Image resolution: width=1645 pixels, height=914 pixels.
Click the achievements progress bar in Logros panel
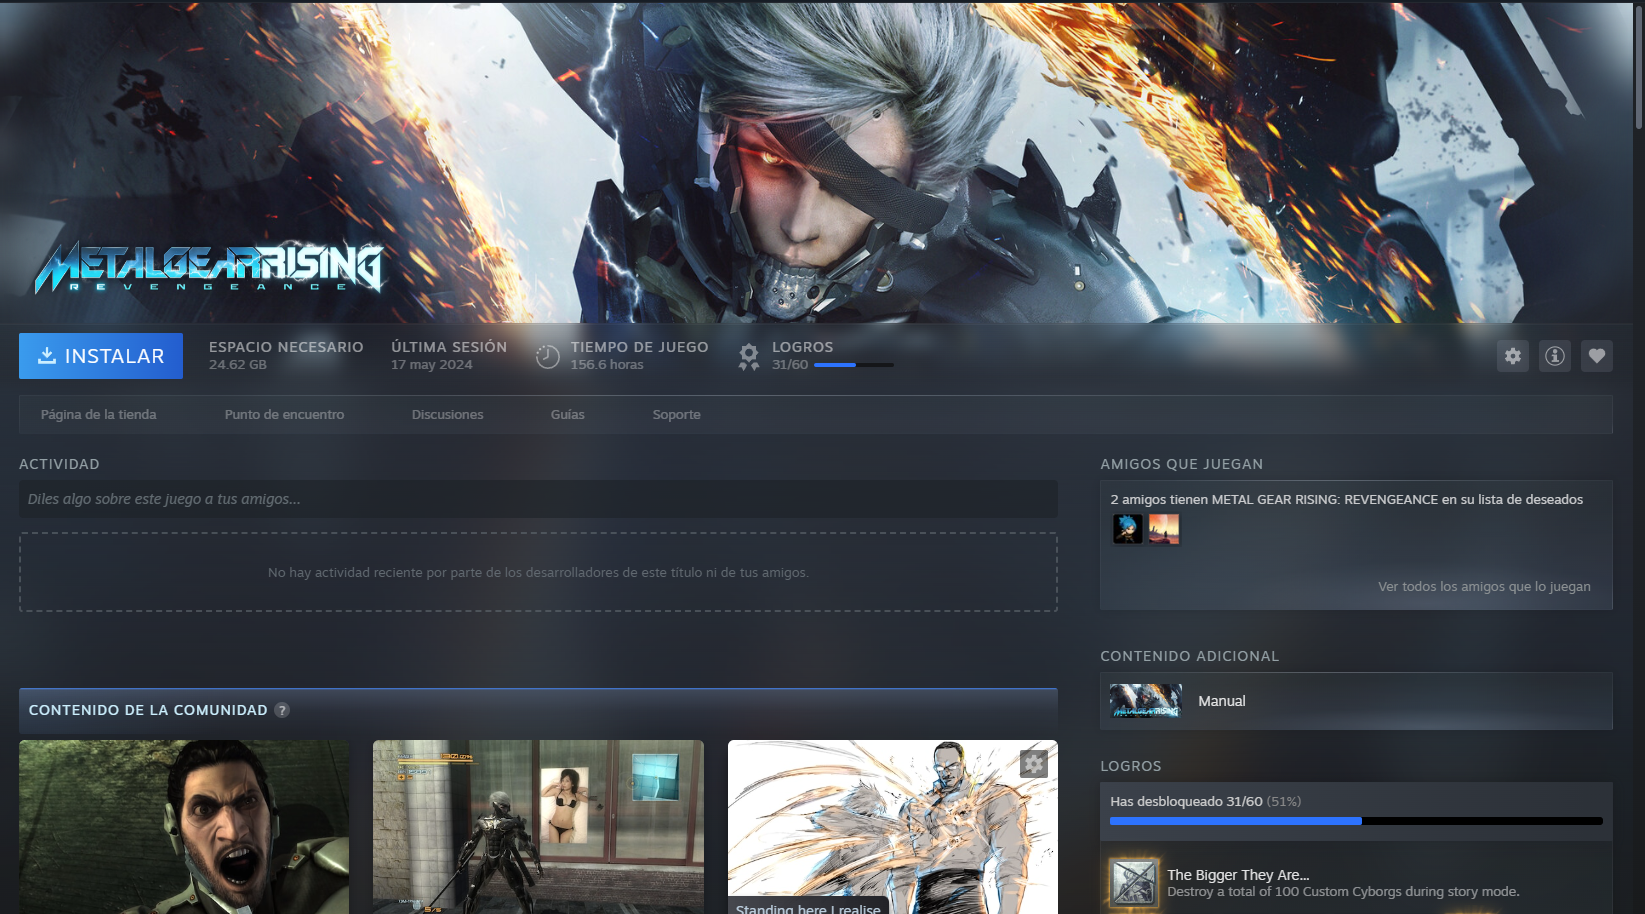(x=1355, y=821)
